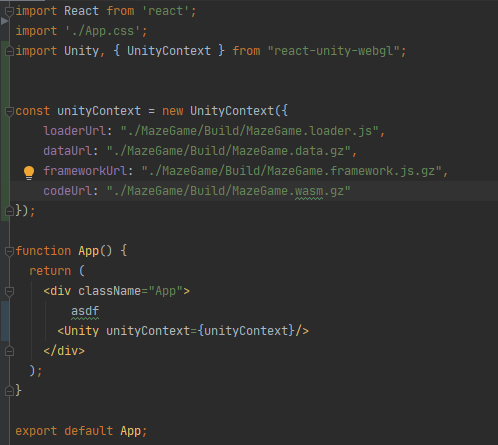
Task: Click the 'export default App' statement
Action: [81, 431]
